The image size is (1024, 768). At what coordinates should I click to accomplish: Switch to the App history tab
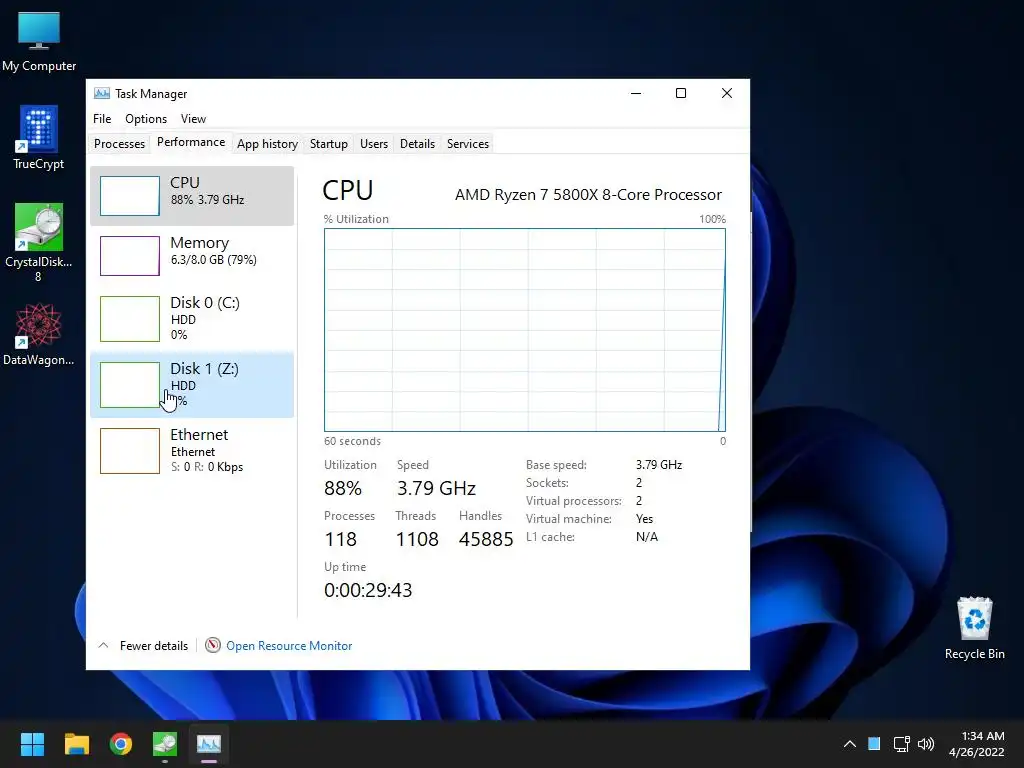pos(267,144)
